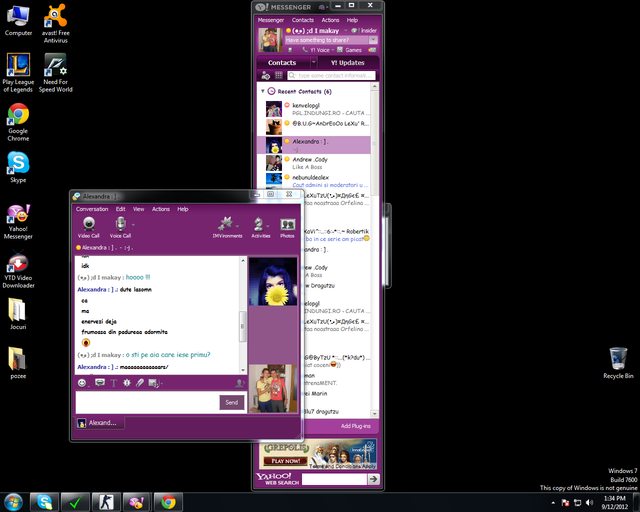Click the paperclip attach file icon
The width and height of the screenshot is (640, 512).
[140, 383]
